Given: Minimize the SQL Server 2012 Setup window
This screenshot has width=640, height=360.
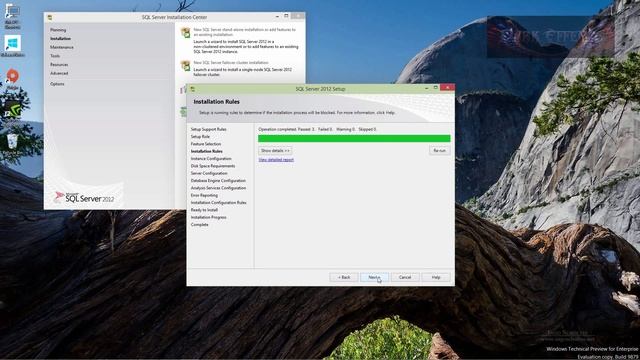Looking at the screenshot, I should tap(427, 88).
